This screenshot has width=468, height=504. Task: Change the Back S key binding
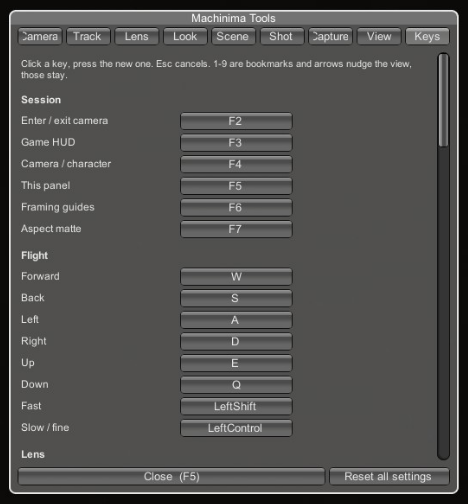236,298
